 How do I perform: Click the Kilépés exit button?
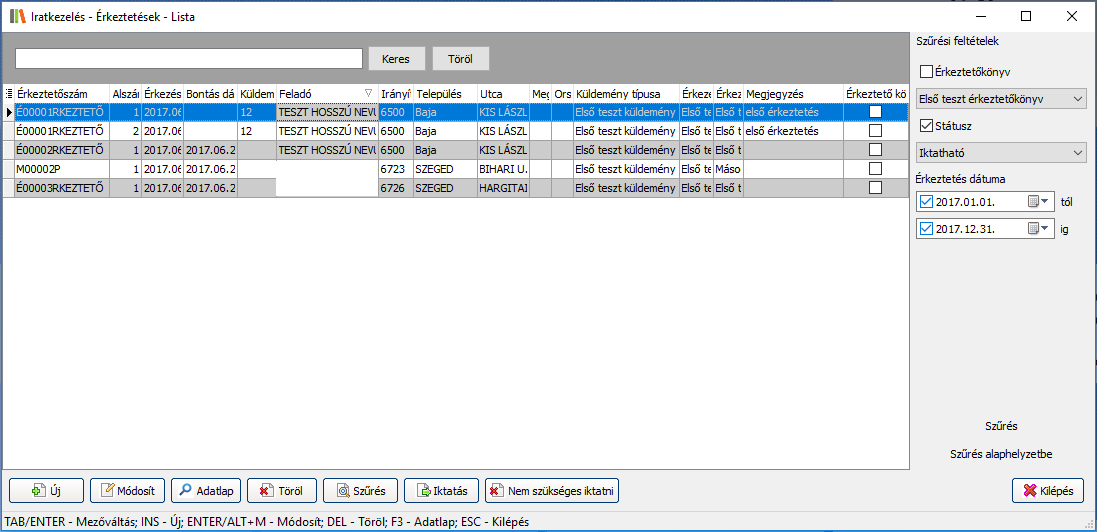(x=1047, y=491)
